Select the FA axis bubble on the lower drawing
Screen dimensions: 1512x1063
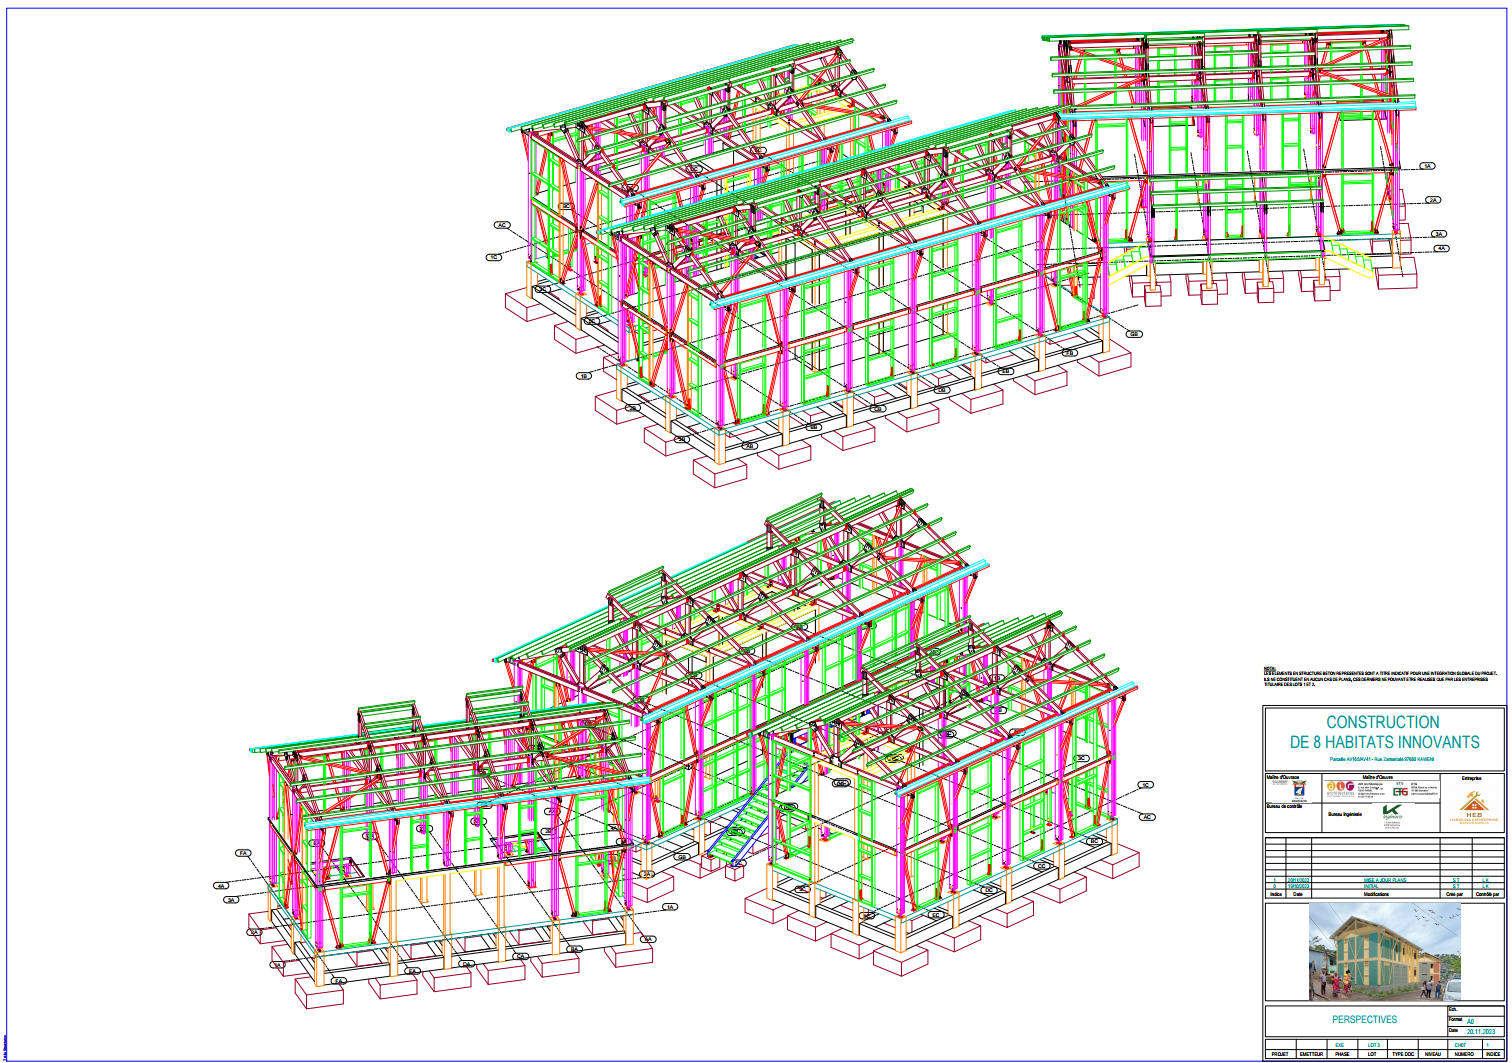click(242, 853)
